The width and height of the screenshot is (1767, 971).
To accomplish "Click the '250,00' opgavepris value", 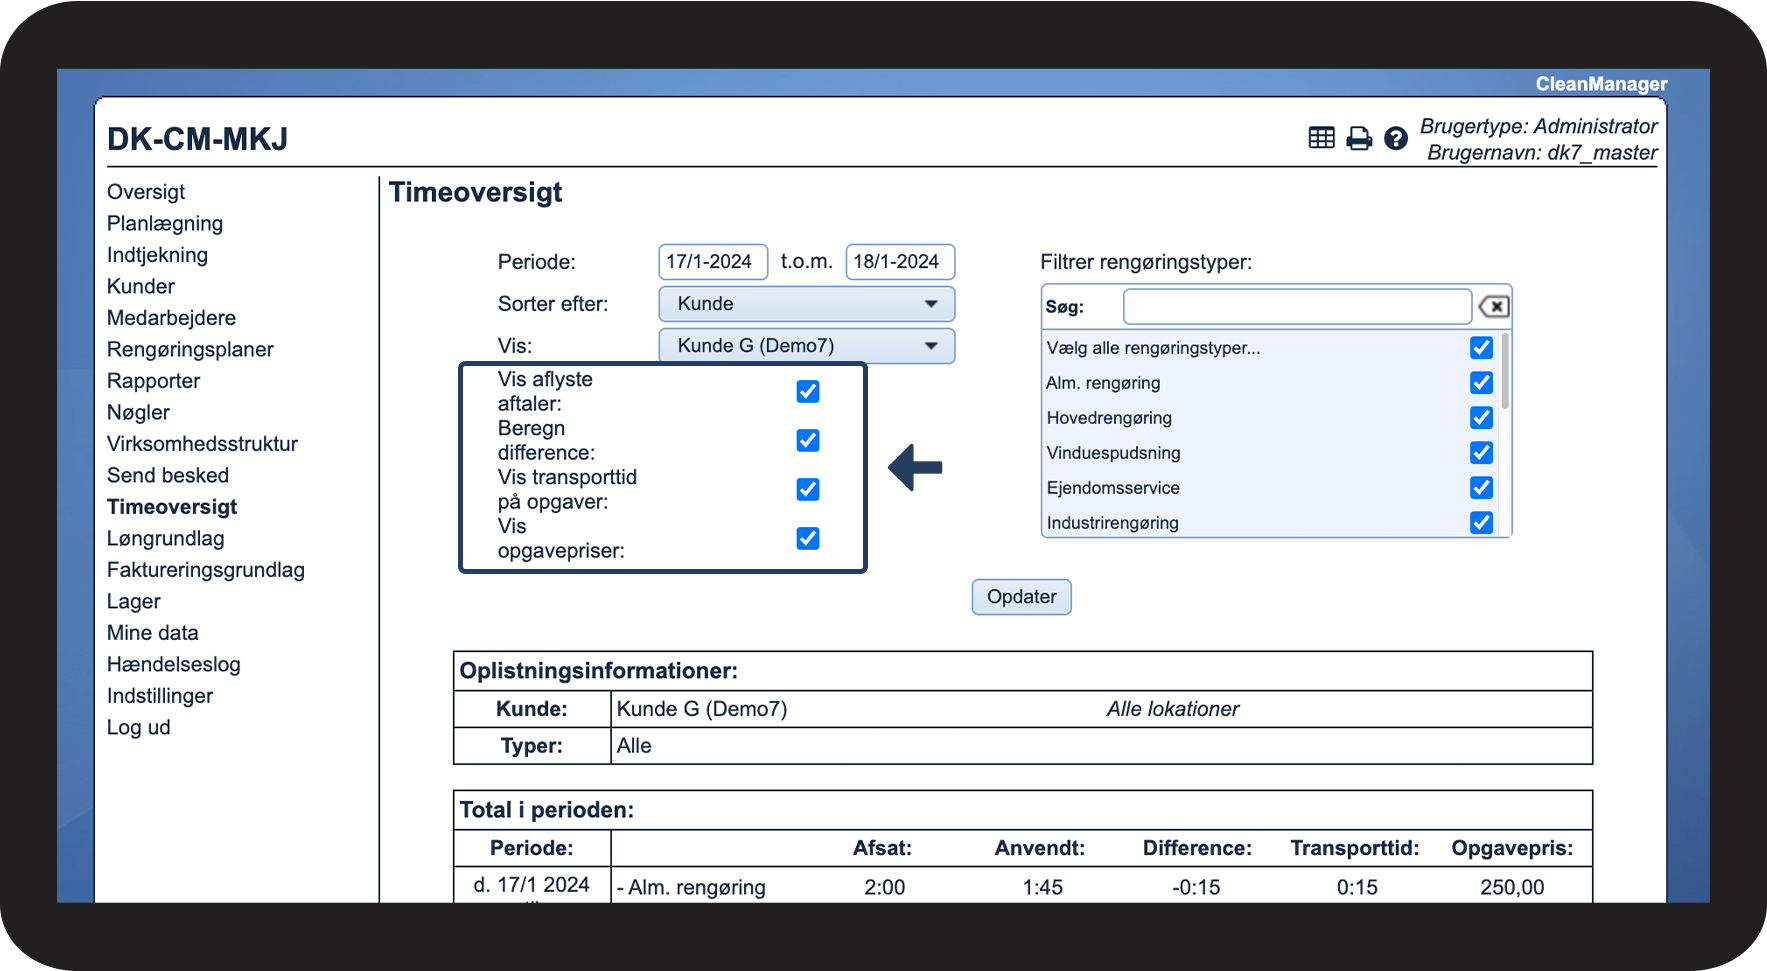I will click(1512, 887).
